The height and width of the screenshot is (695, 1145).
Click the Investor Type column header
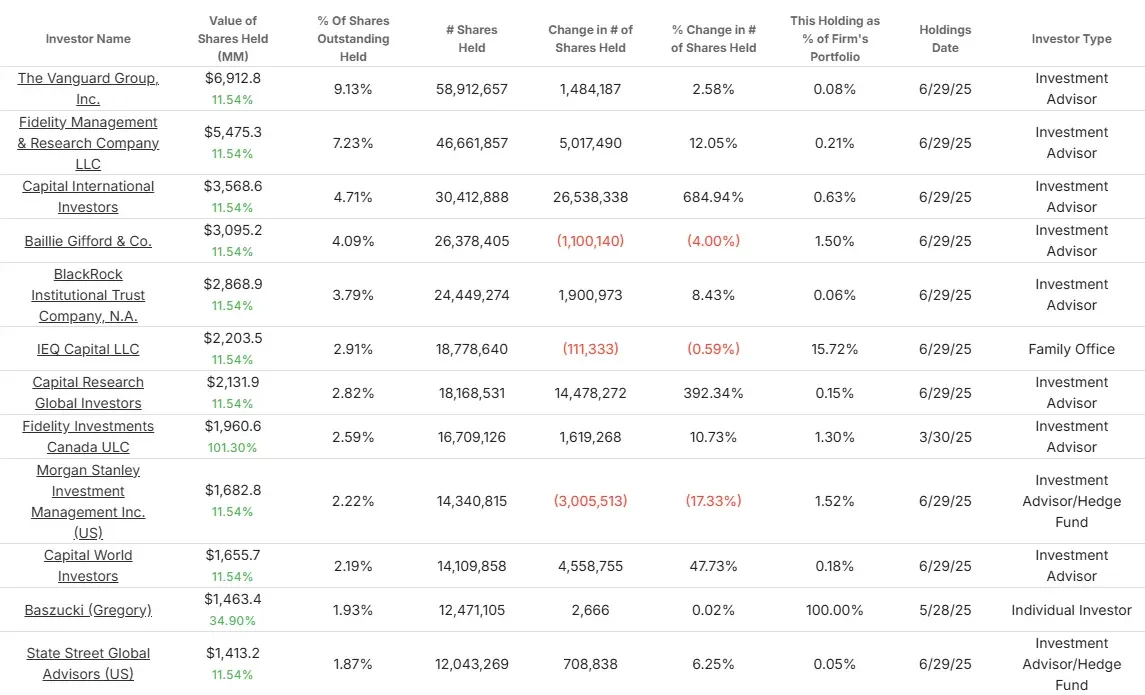point(1071,39)
